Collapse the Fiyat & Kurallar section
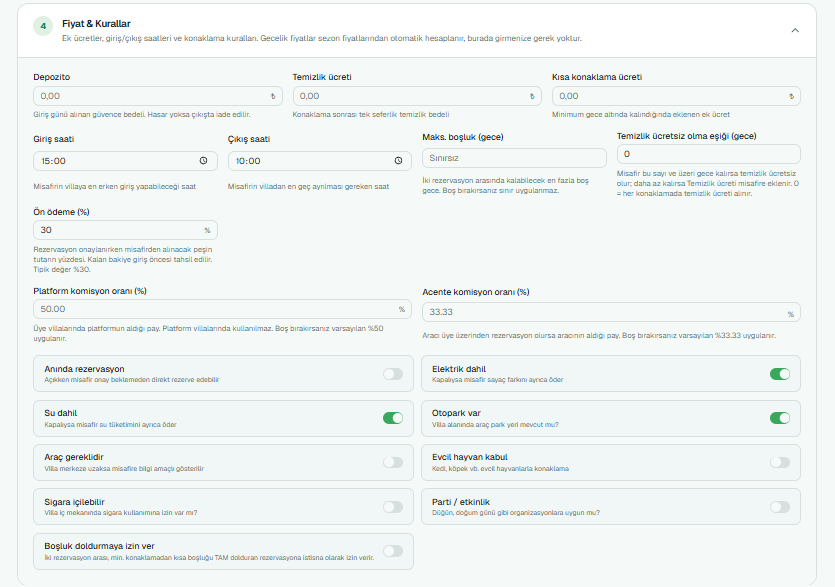Image resolution: width=835 pixels, height=587 pixels. pyautogui.click(x=795, y=30)
